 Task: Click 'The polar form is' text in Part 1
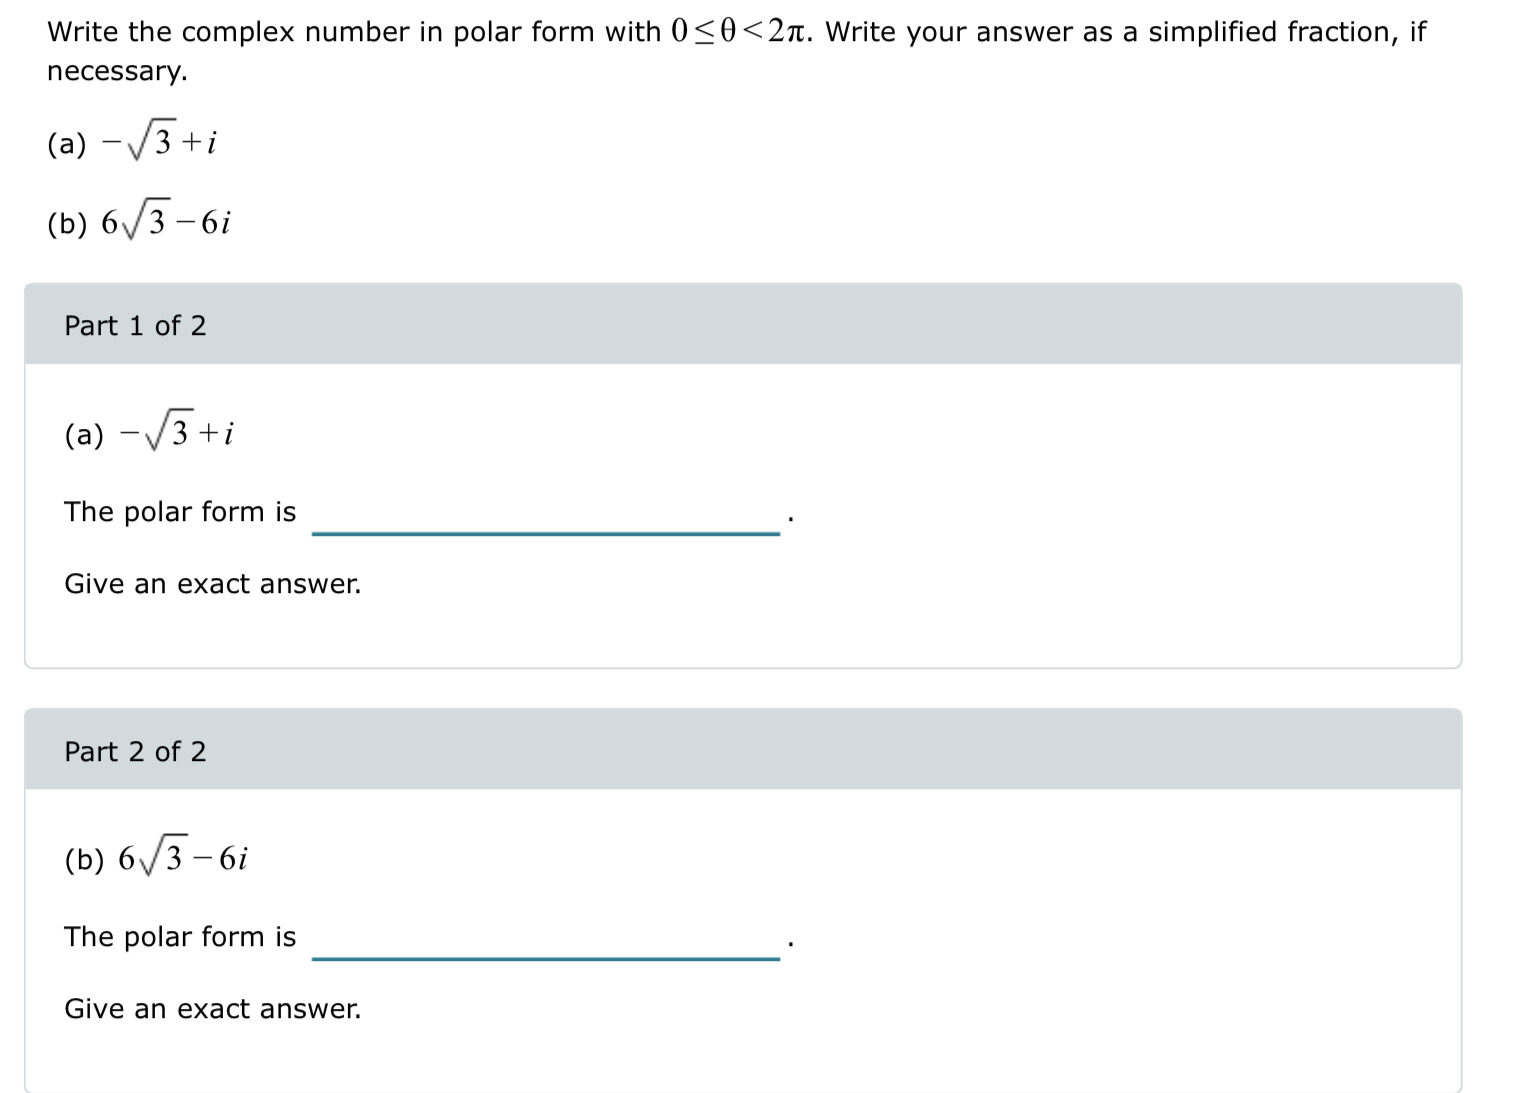point(180,512)
